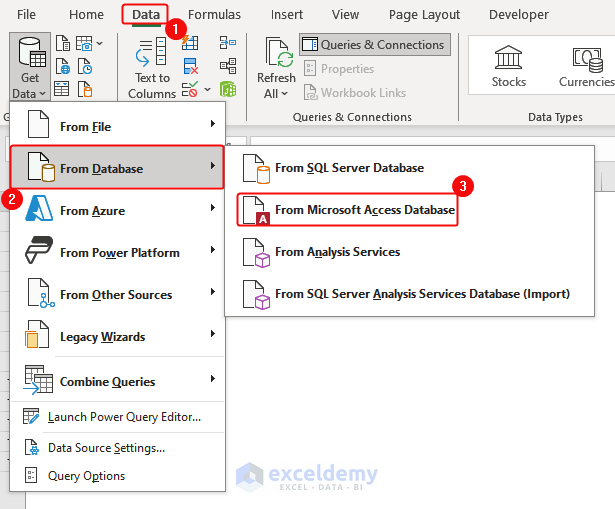Open the From Picture dropdown arrow
The height and width of the screenshot is (509, 615).
100,44
